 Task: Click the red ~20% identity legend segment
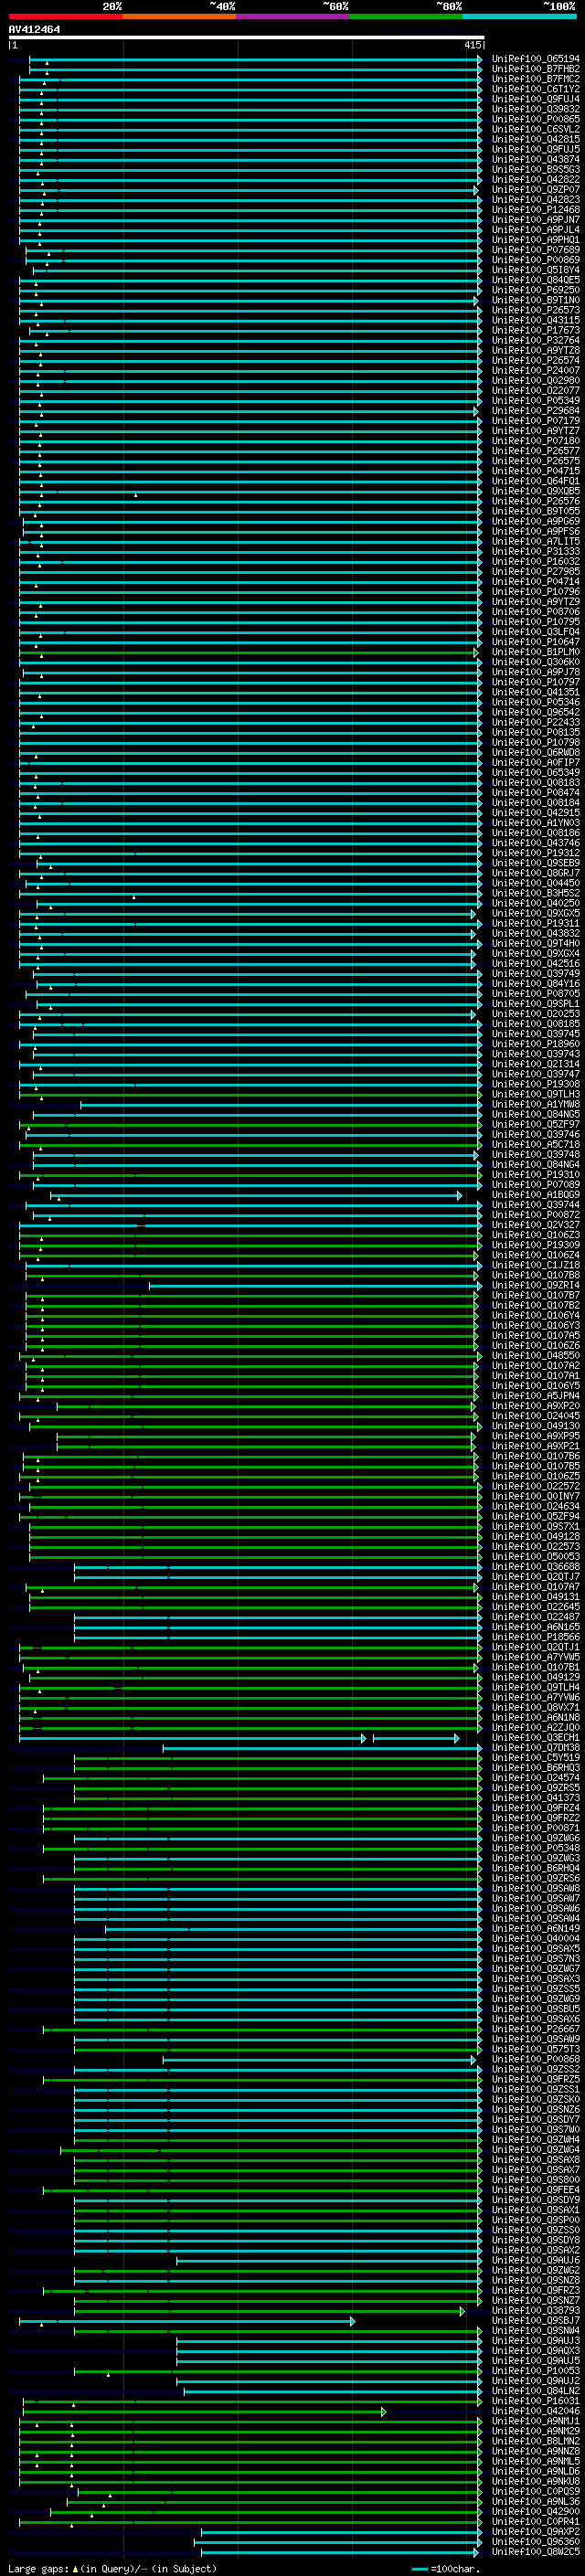click(65, 16)
